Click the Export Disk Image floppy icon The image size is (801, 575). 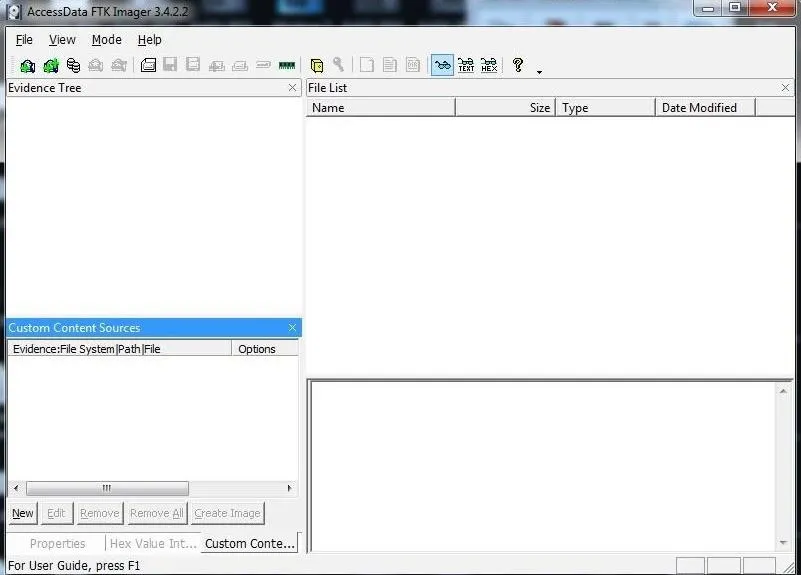pyautogui.click(x=170, y=64)
